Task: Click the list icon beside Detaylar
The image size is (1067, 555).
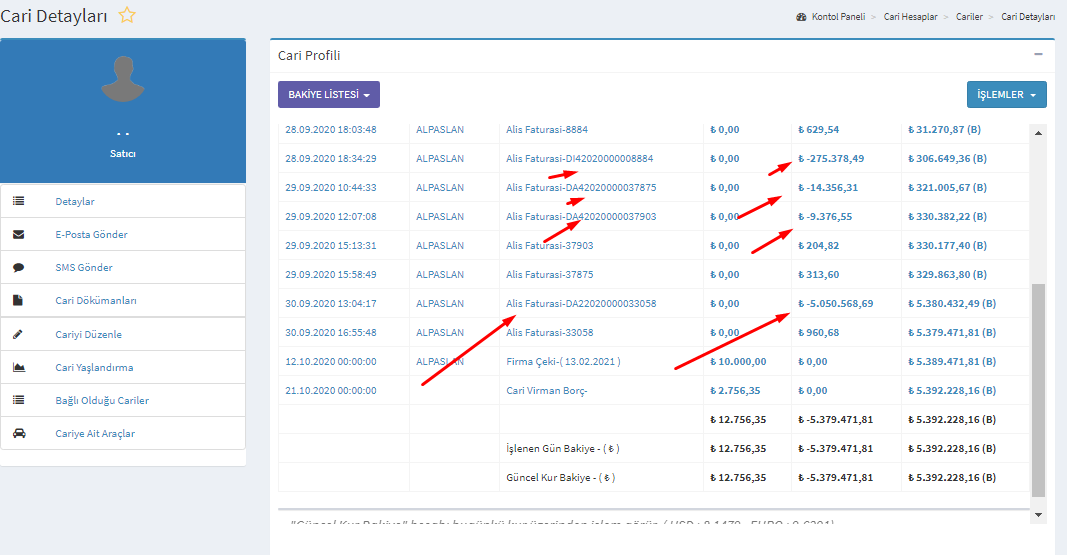Action: pos(18,201)
